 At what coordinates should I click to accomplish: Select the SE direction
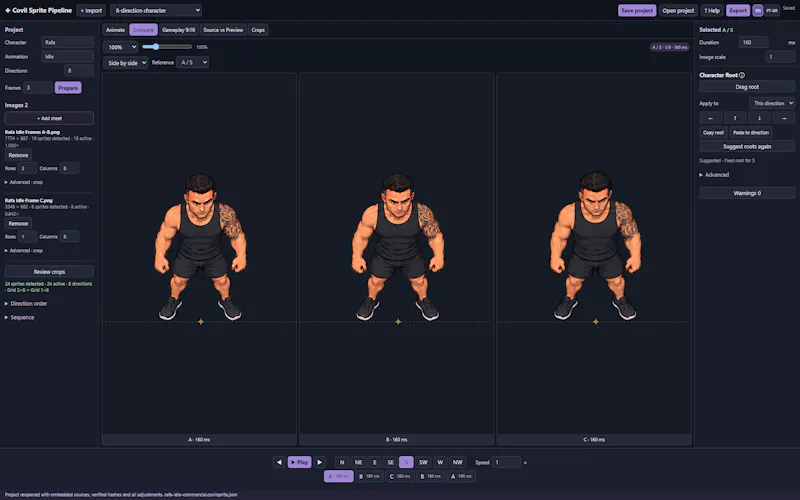point(390,462)
